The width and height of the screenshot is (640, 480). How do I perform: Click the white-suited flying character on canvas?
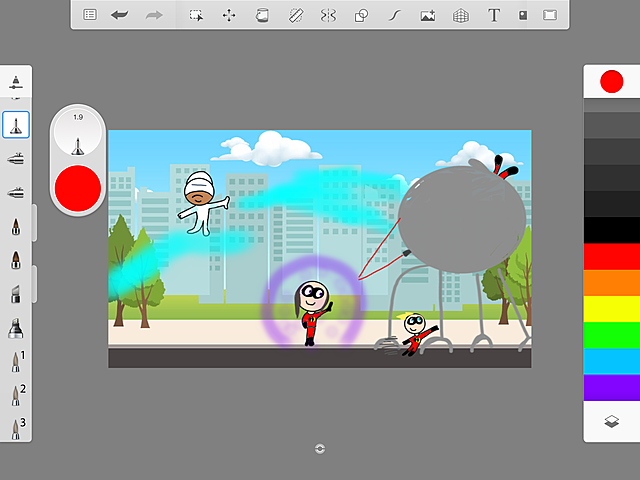point(203,203)
